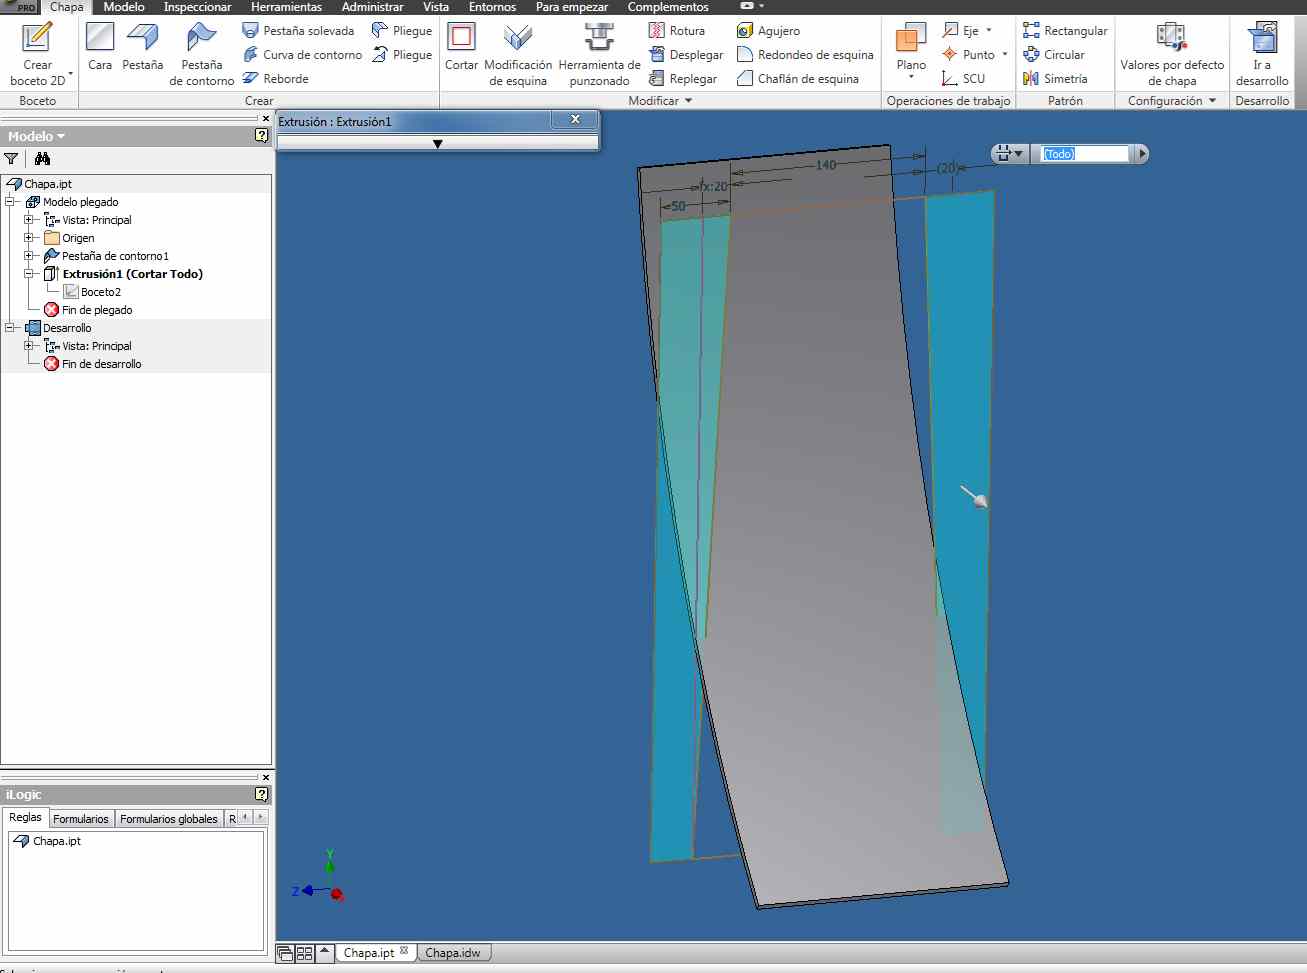Expand the Extrusión1 dialog arrow
The width and height of the screenshot is (1307, 973).
pyautogui.click(x=437, y=144)
